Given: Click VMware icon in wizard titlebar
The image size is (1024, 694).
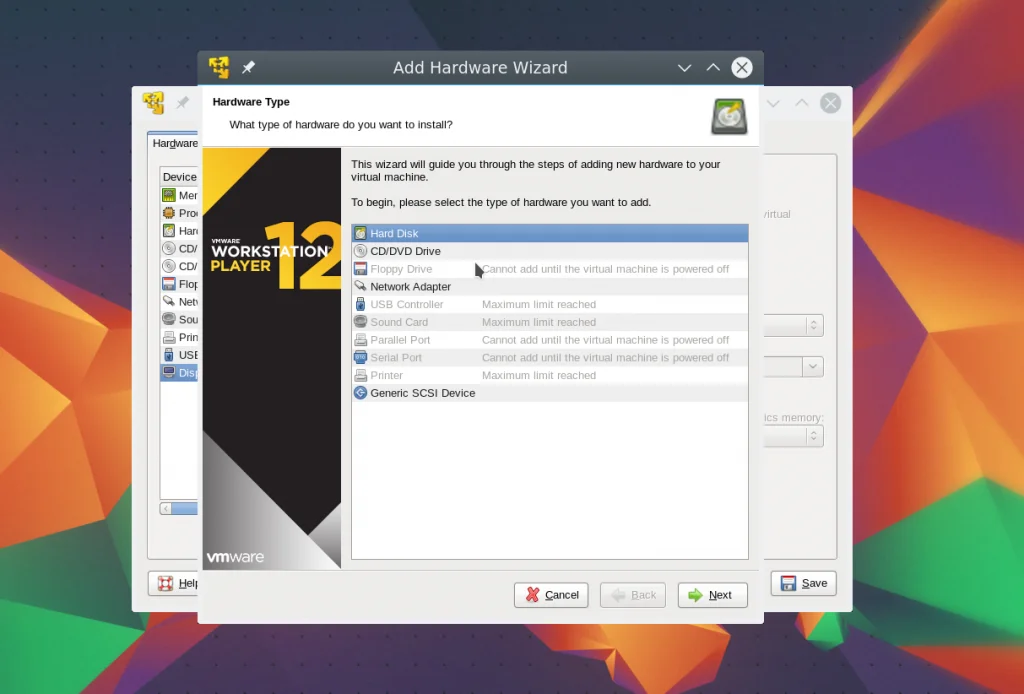Looking at the screenshot, I should click(x=219, y=67).
